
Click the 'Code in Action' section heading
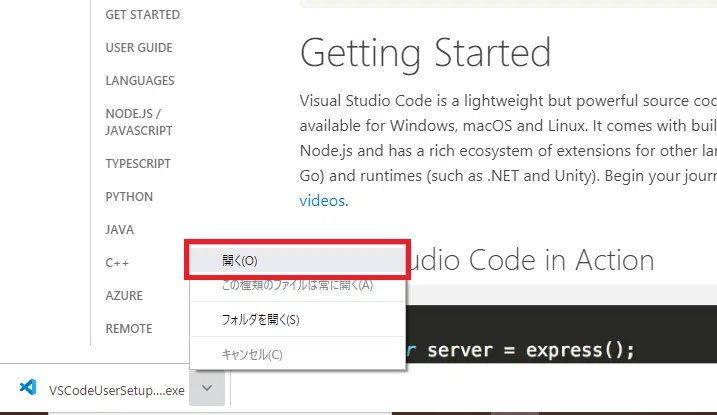[x=562, y=260]
